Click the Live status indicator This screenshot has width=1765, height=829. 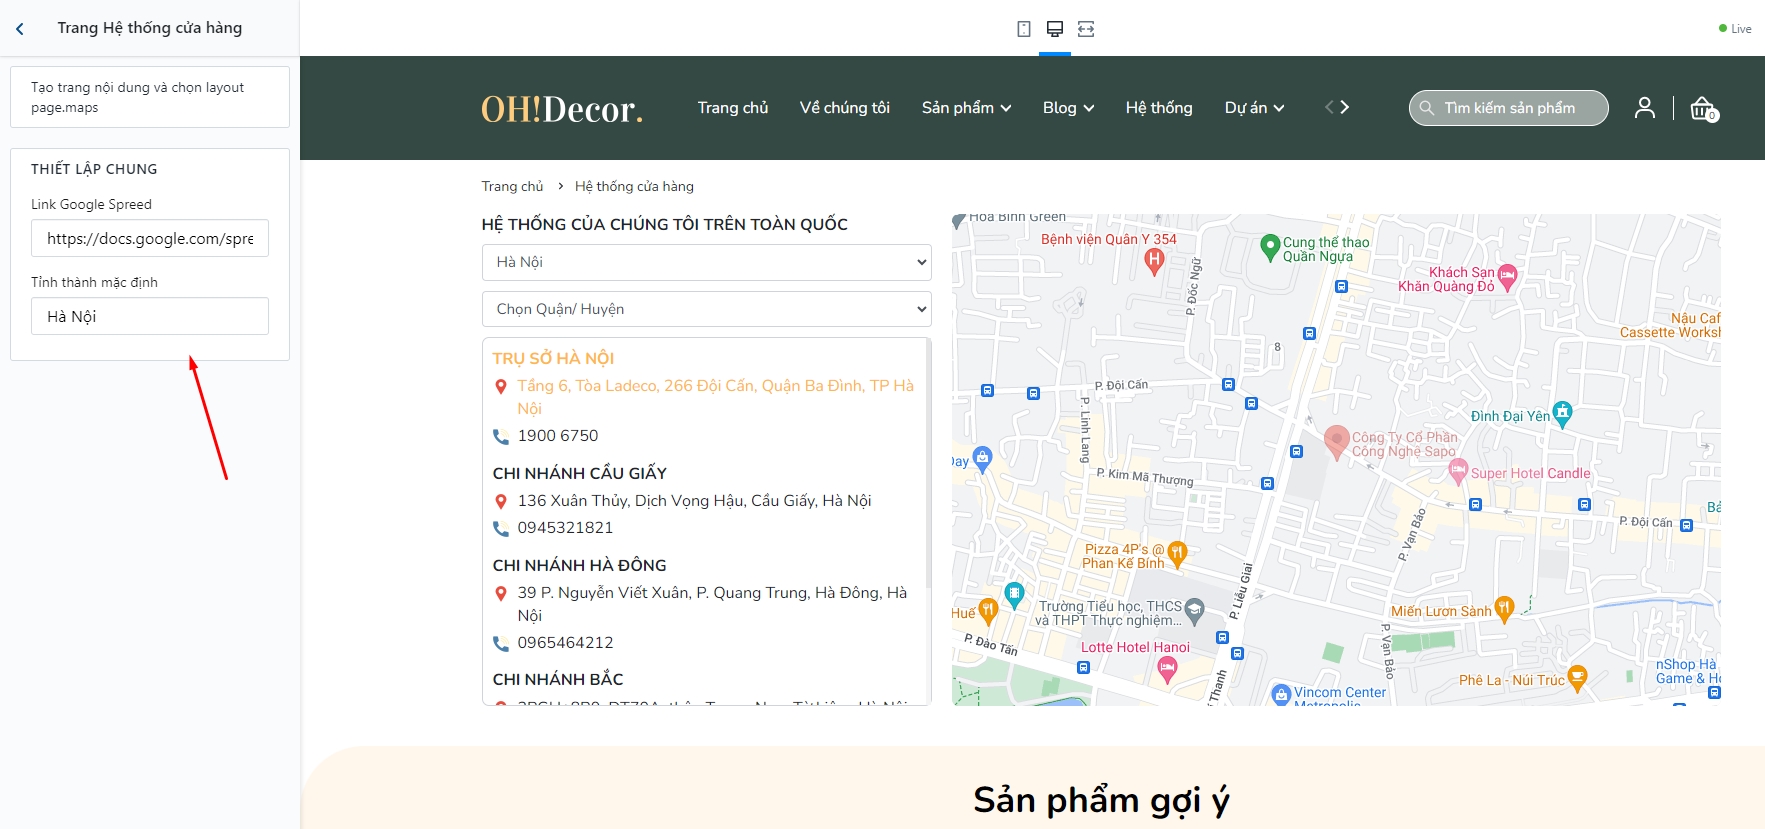1735,29
